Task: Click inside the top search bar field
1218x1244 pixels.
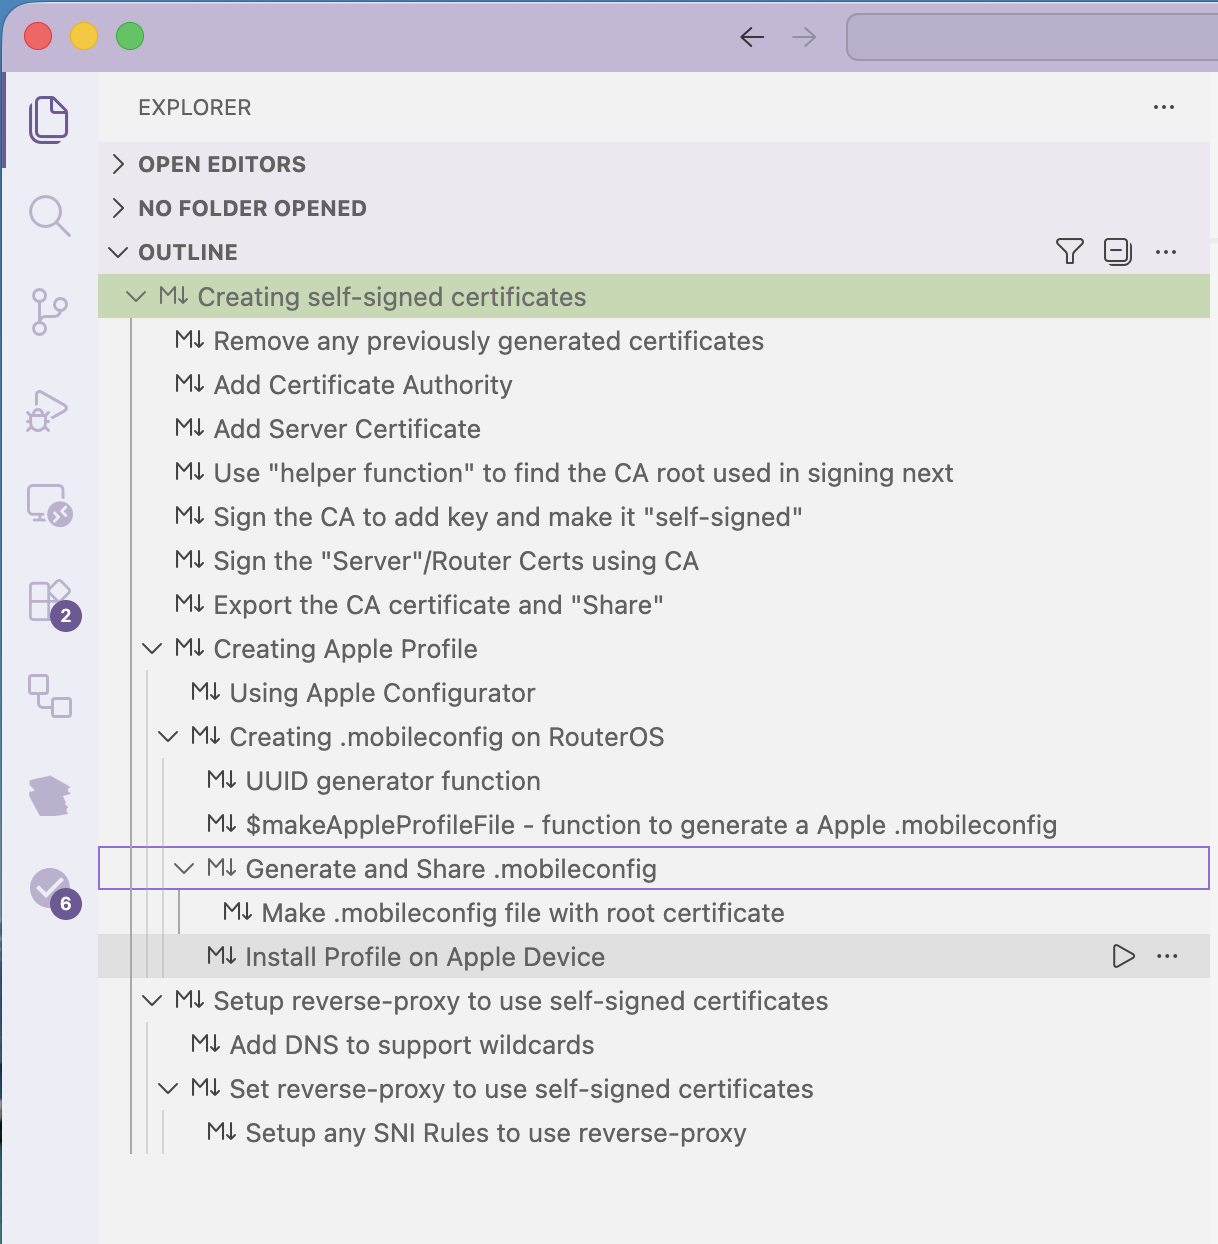Action: 1030,36
